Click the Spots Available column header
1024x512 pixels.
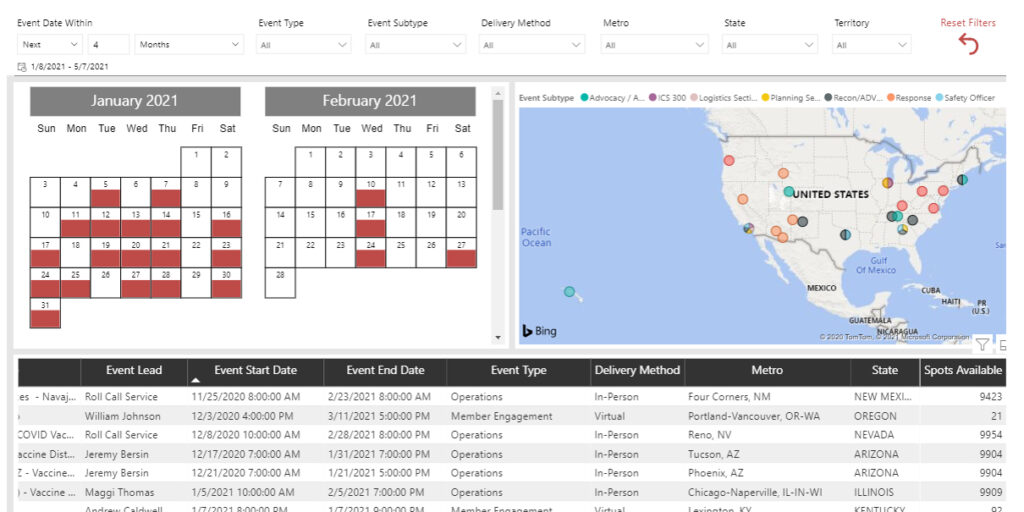[x=962, y=371]
